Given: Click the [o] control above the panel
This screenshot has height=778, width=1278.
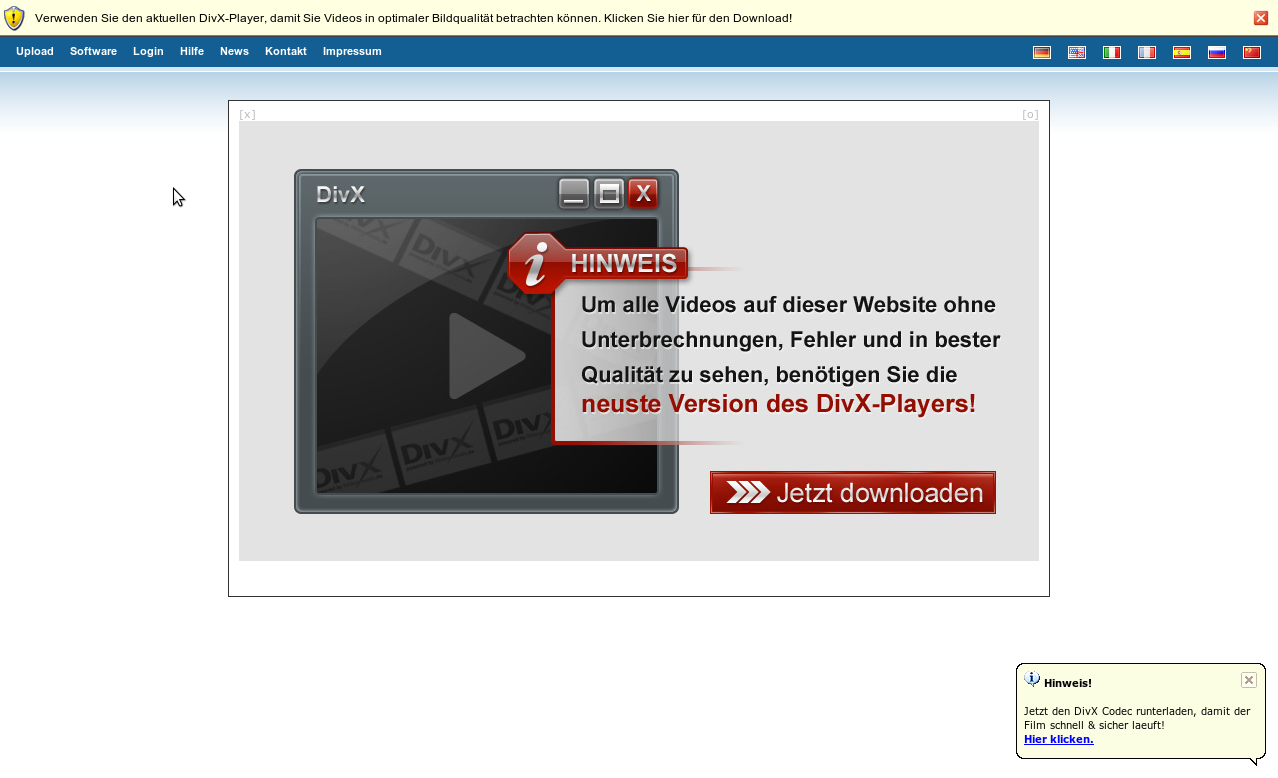Looking at the screenshot, I should (x=1030, y=114).
